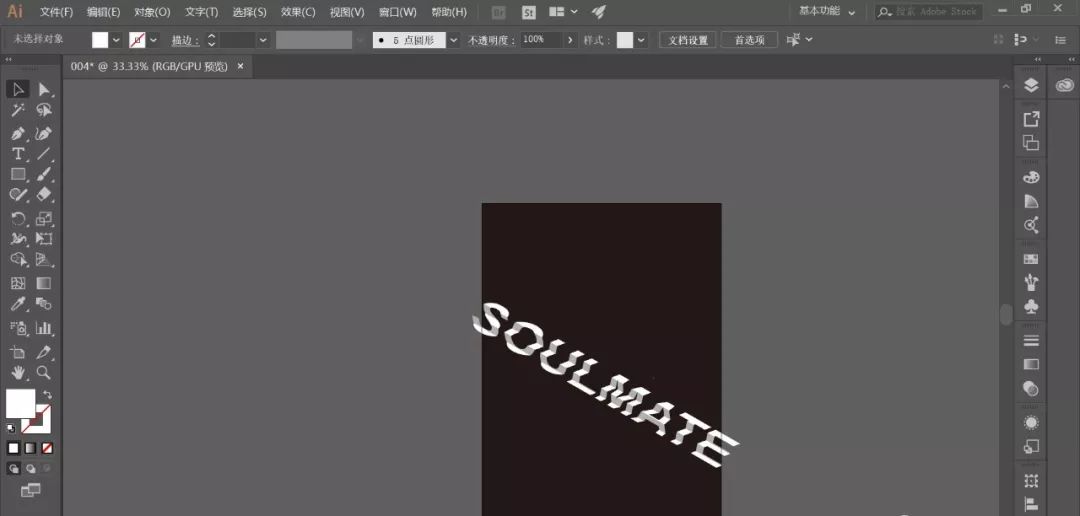Screen dimensions: 1080x516
Task: Click the large white fill swatch
Action: [x=20, y=403]
